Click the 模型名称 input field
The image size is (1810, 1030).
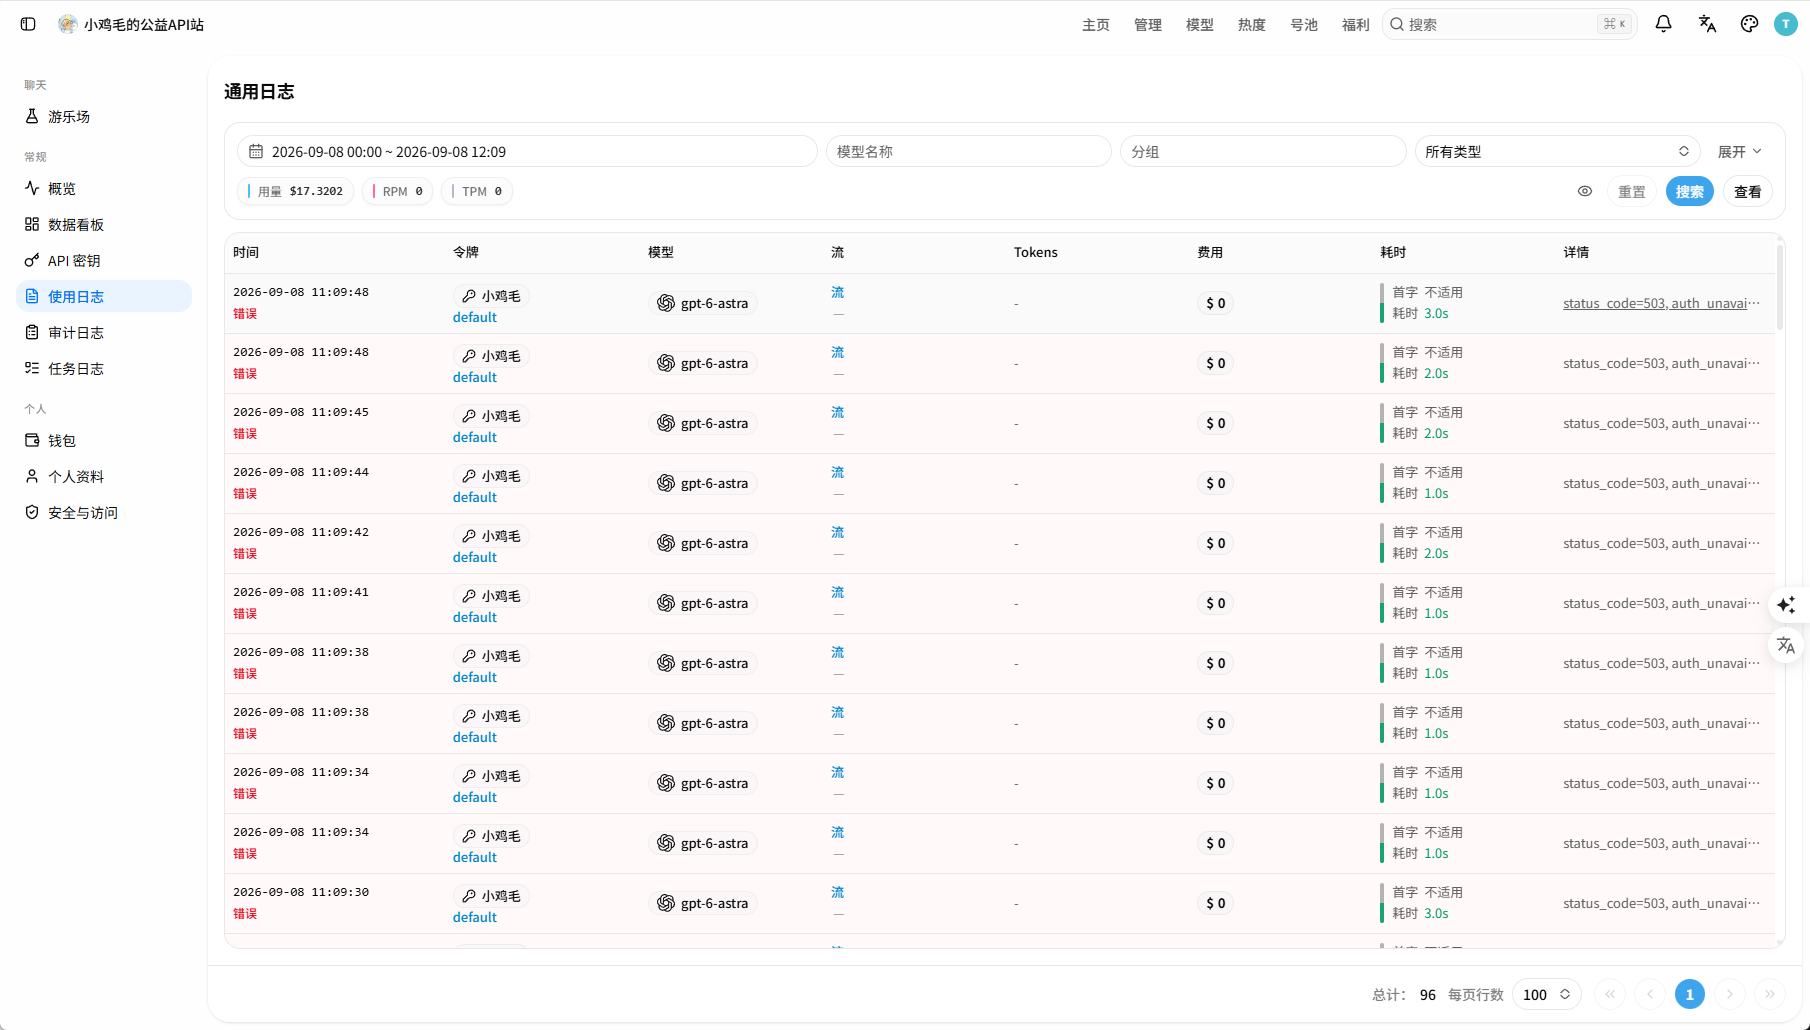click(x=968, y=152)
